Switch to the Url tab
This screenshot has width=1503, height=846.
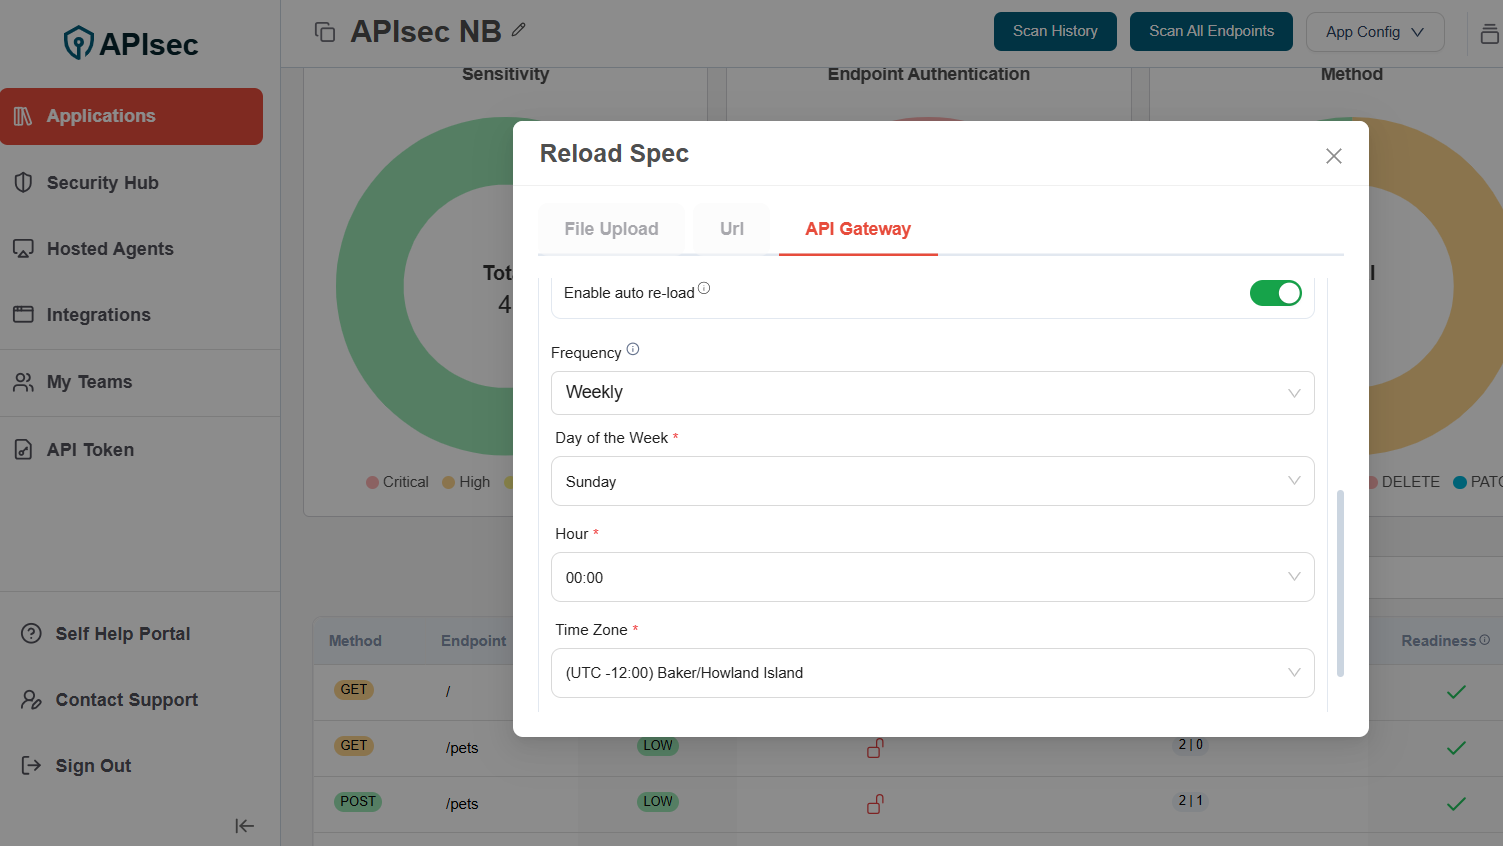click(731, 228)
